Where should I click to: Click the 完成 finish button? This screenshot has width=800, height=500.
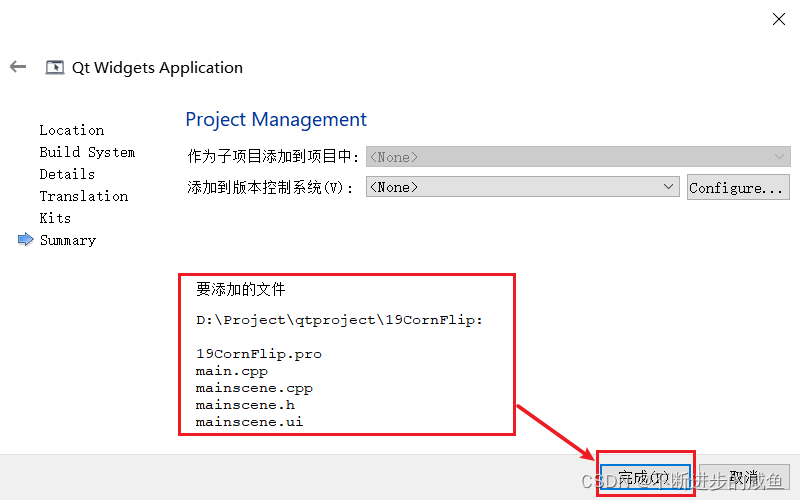645,478
